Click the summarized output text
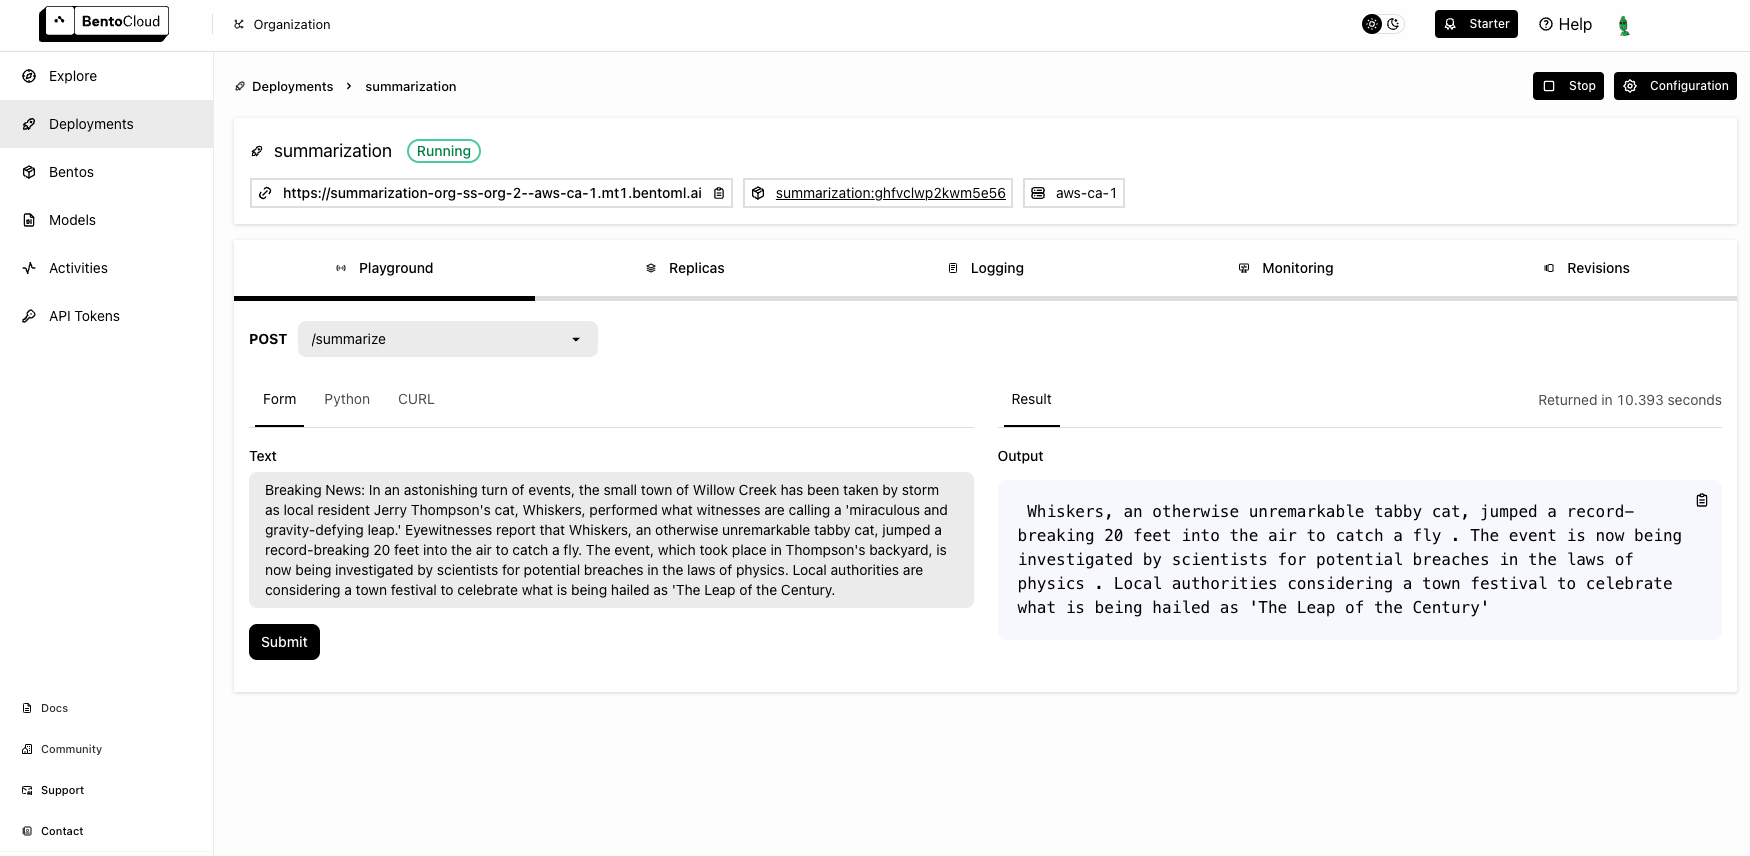 coord(1350,560)
